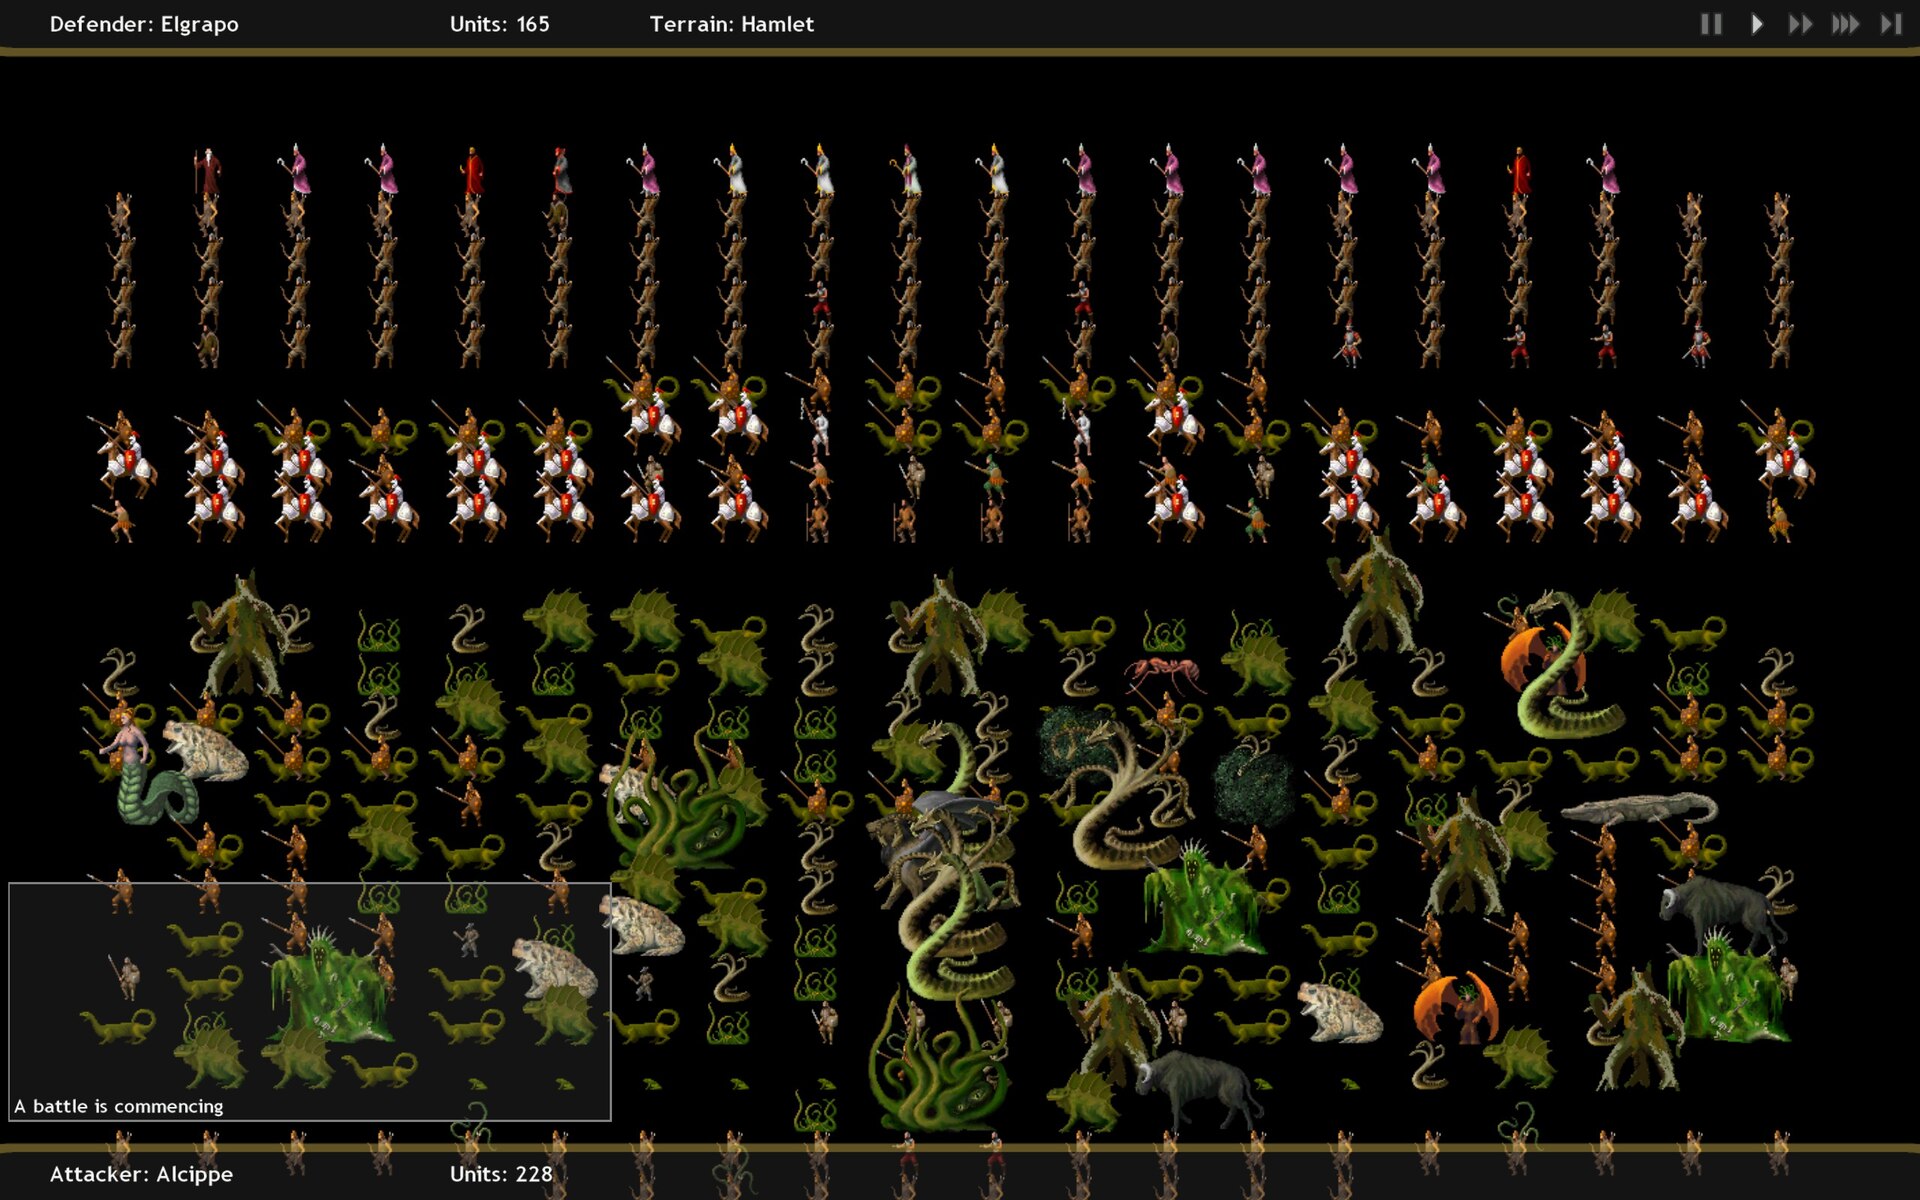Select the grey bull on the right flank
Screen dimensions: 1920x1200
click(x=1720, y=910)
